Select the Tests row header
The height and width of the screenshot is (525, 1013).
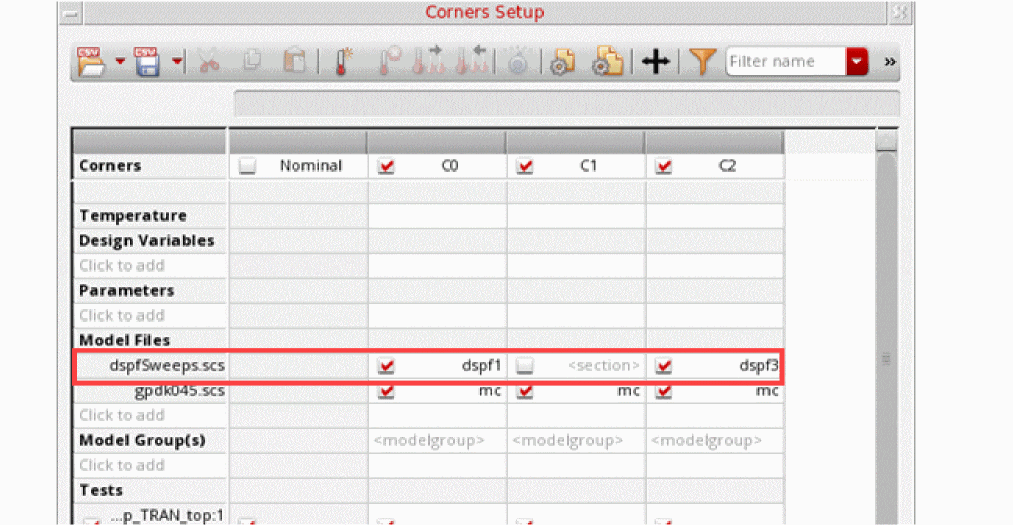(x=101, y=490)
